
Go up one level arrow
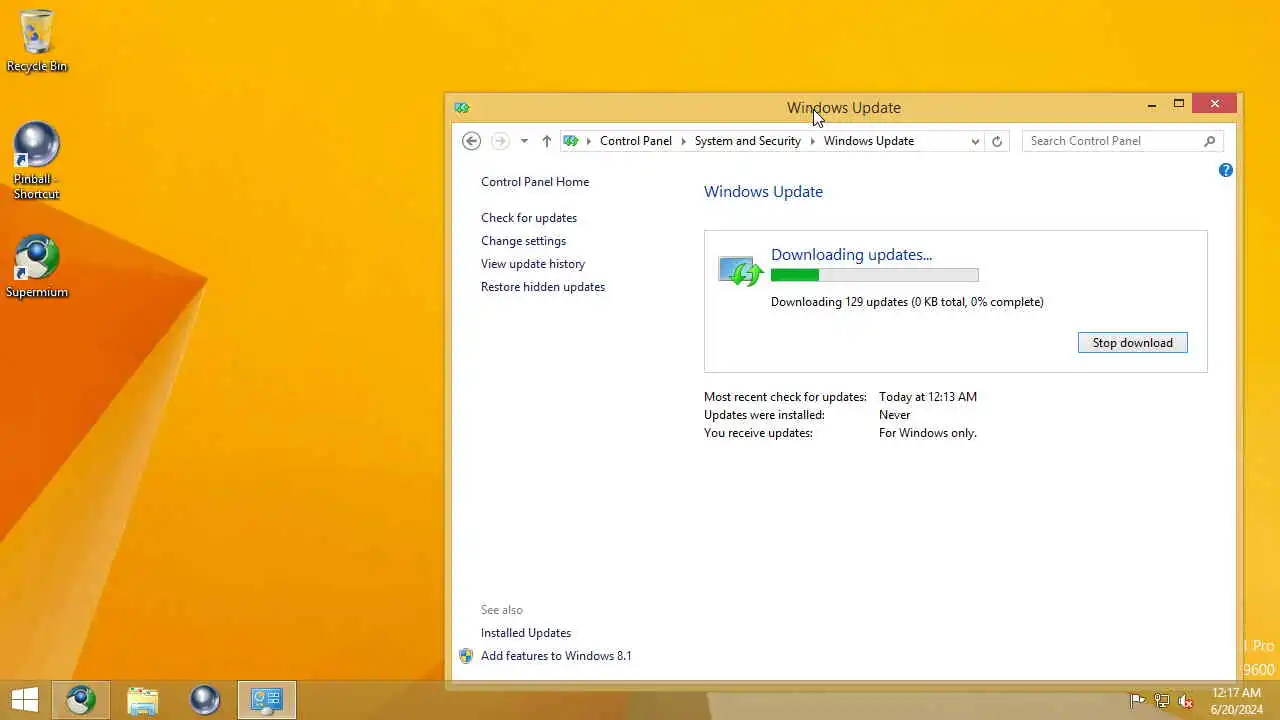546,141
